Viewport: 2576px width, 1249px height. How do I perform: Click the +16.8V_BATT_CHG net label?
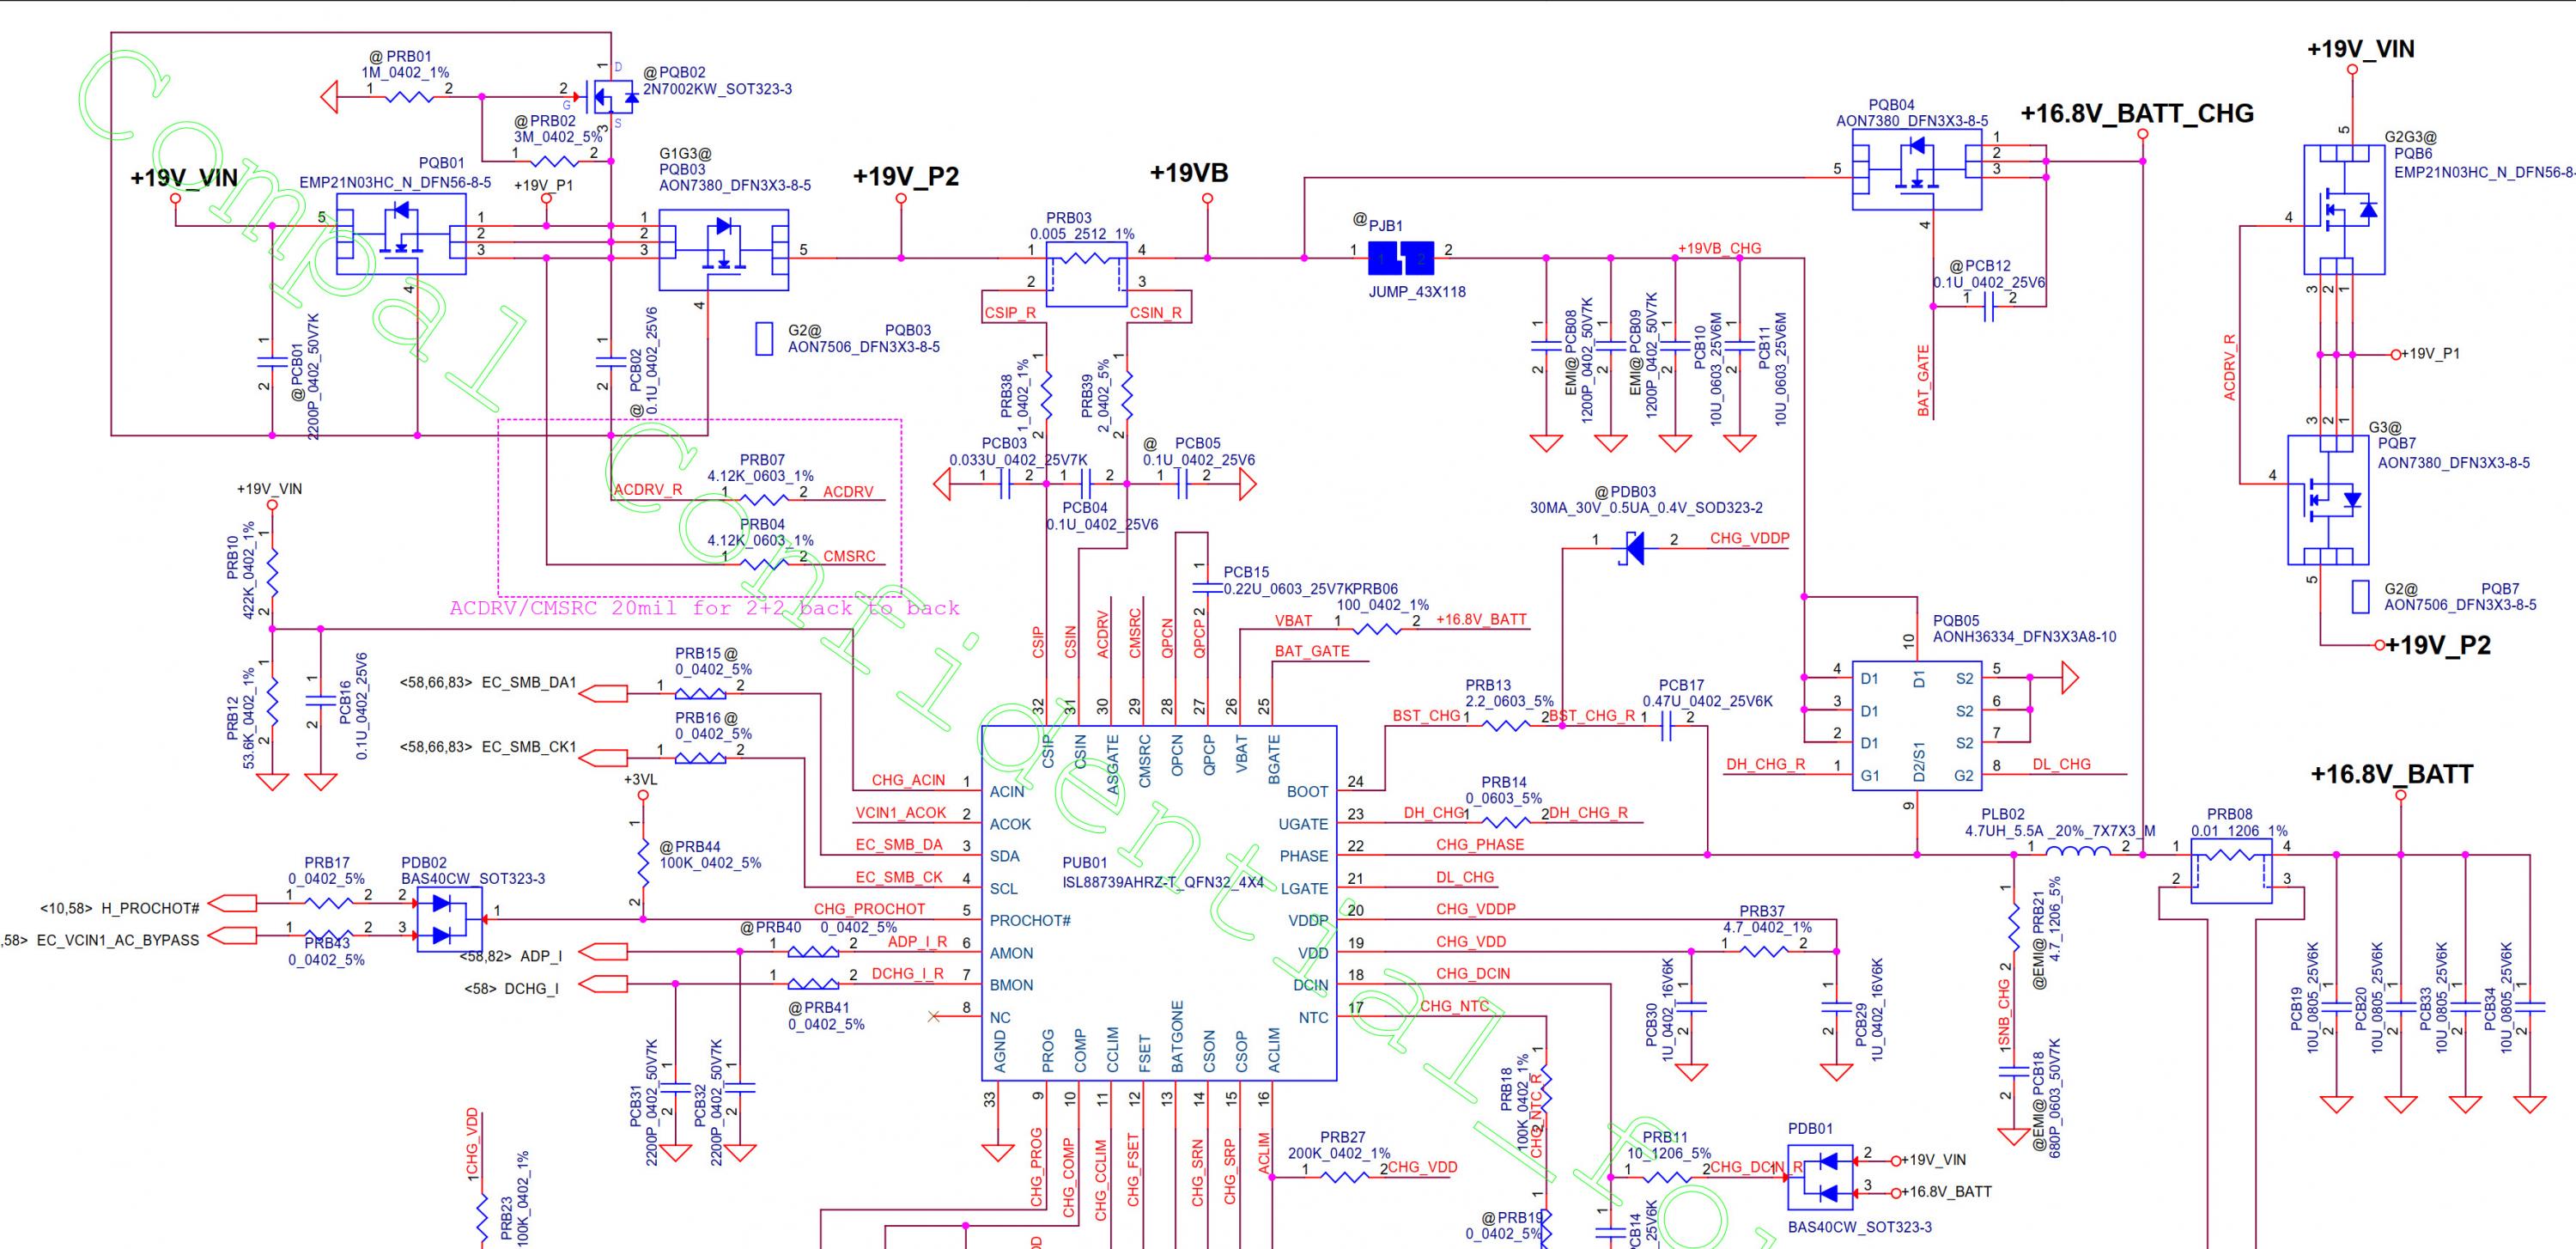coord(2136,113)
